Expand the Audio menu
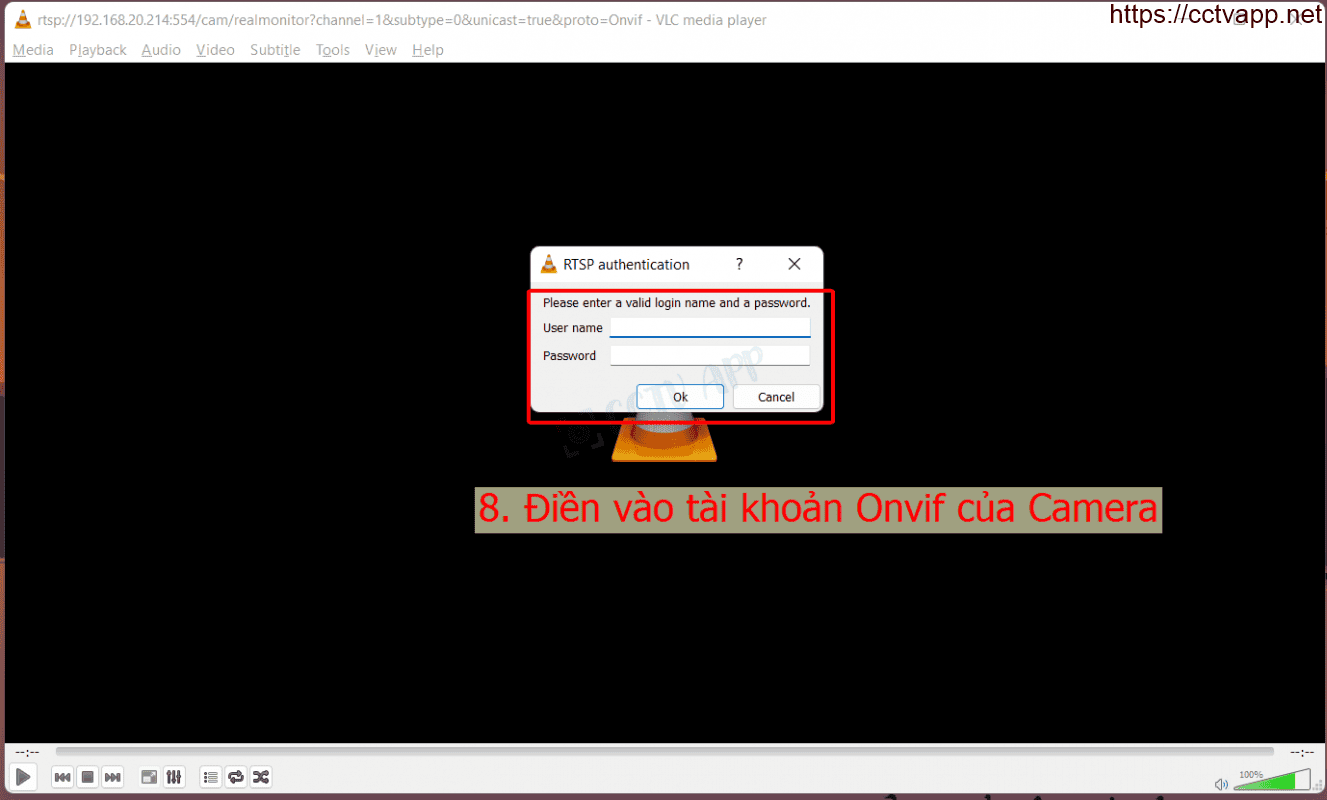 click(161, 50)
